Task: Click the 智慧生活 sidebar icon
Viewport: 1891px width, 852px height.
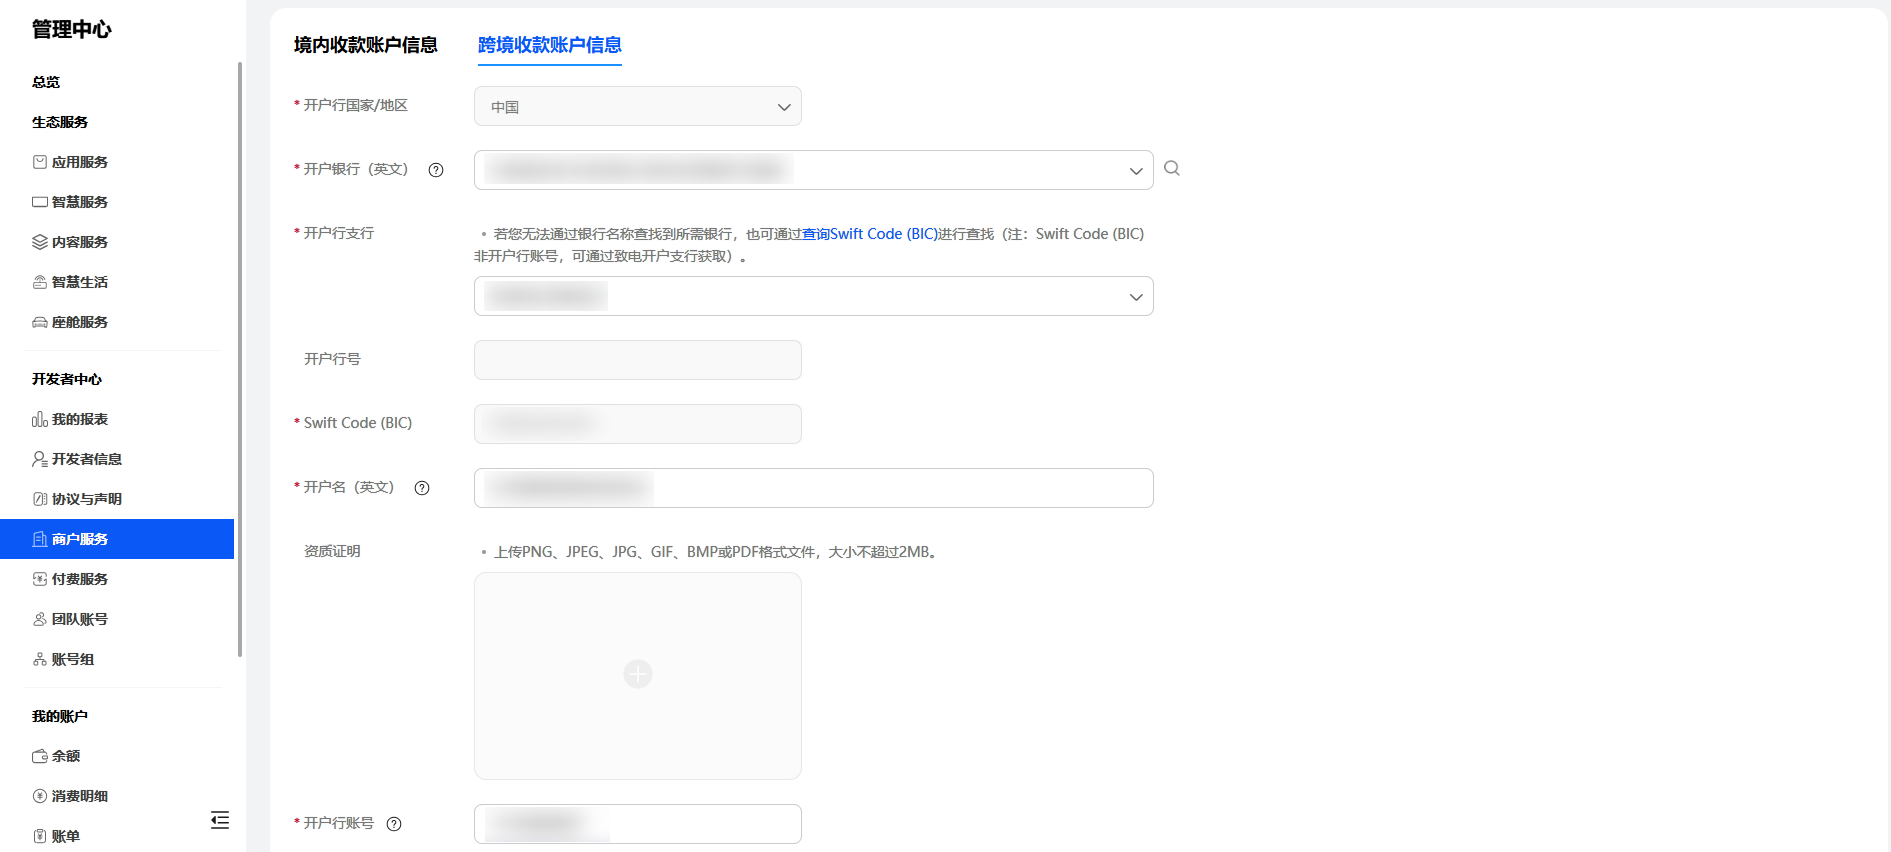Action: tap(40, 282)
